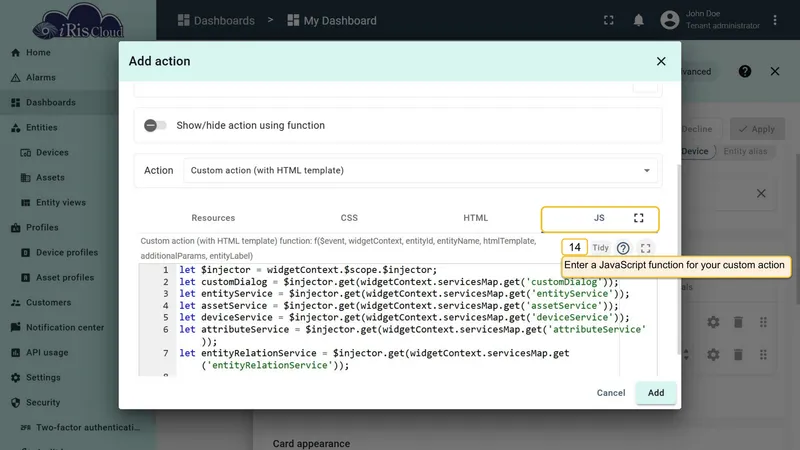
Task: Go to Dashboards in sidebar
Action: 51,103
